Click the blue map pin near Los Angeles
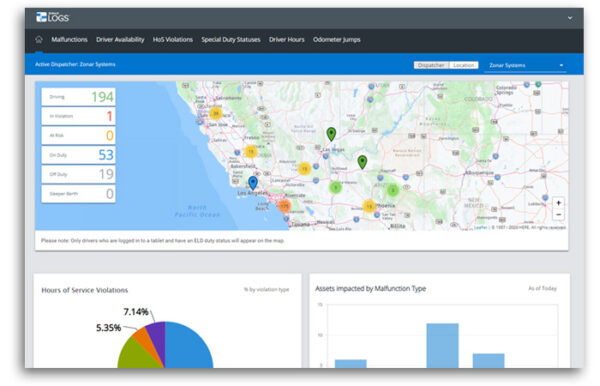This screenshot has width=600, height=386. click(253, 183)
